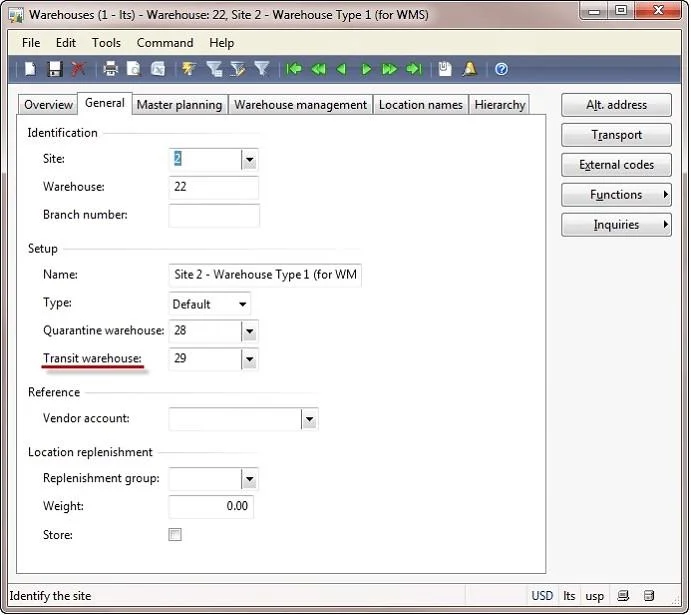Screen dimensions: 691x615
Task: Click the Remove filter funnel icon
Action: pos(262,69)
